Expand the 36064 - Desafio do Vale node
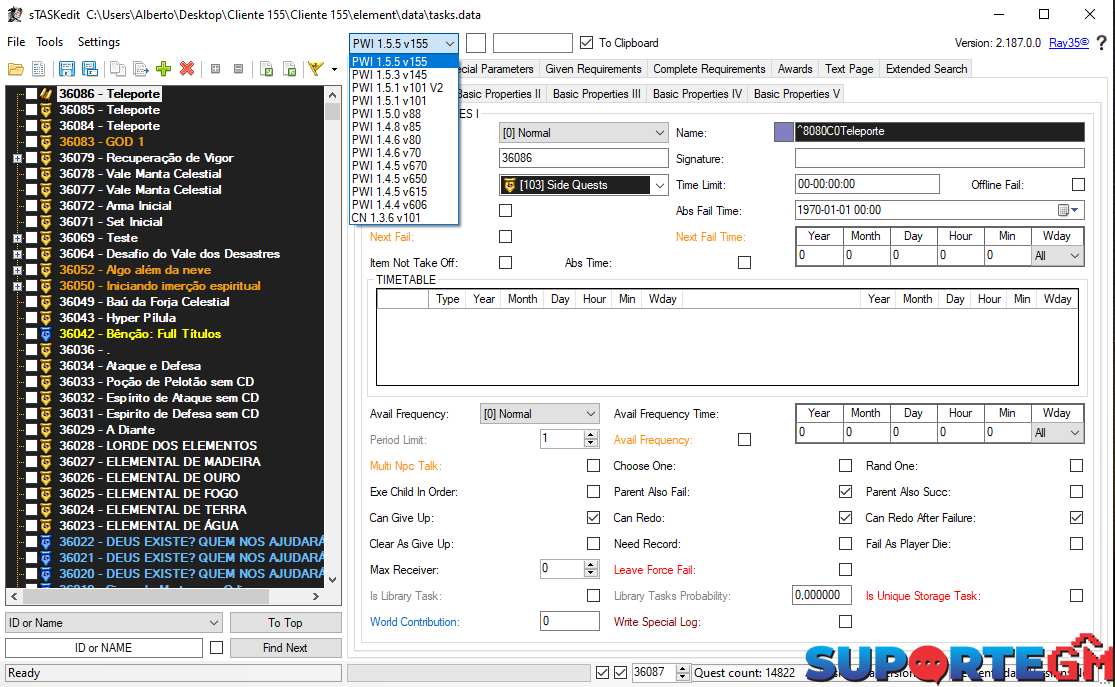Viewport: 1115px width, 687px height. point(17,254)
